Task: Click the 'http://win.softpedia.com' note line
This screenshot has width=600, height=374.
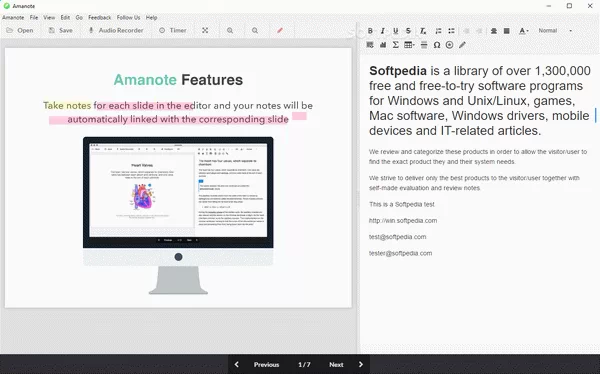Action: point(403,220)
